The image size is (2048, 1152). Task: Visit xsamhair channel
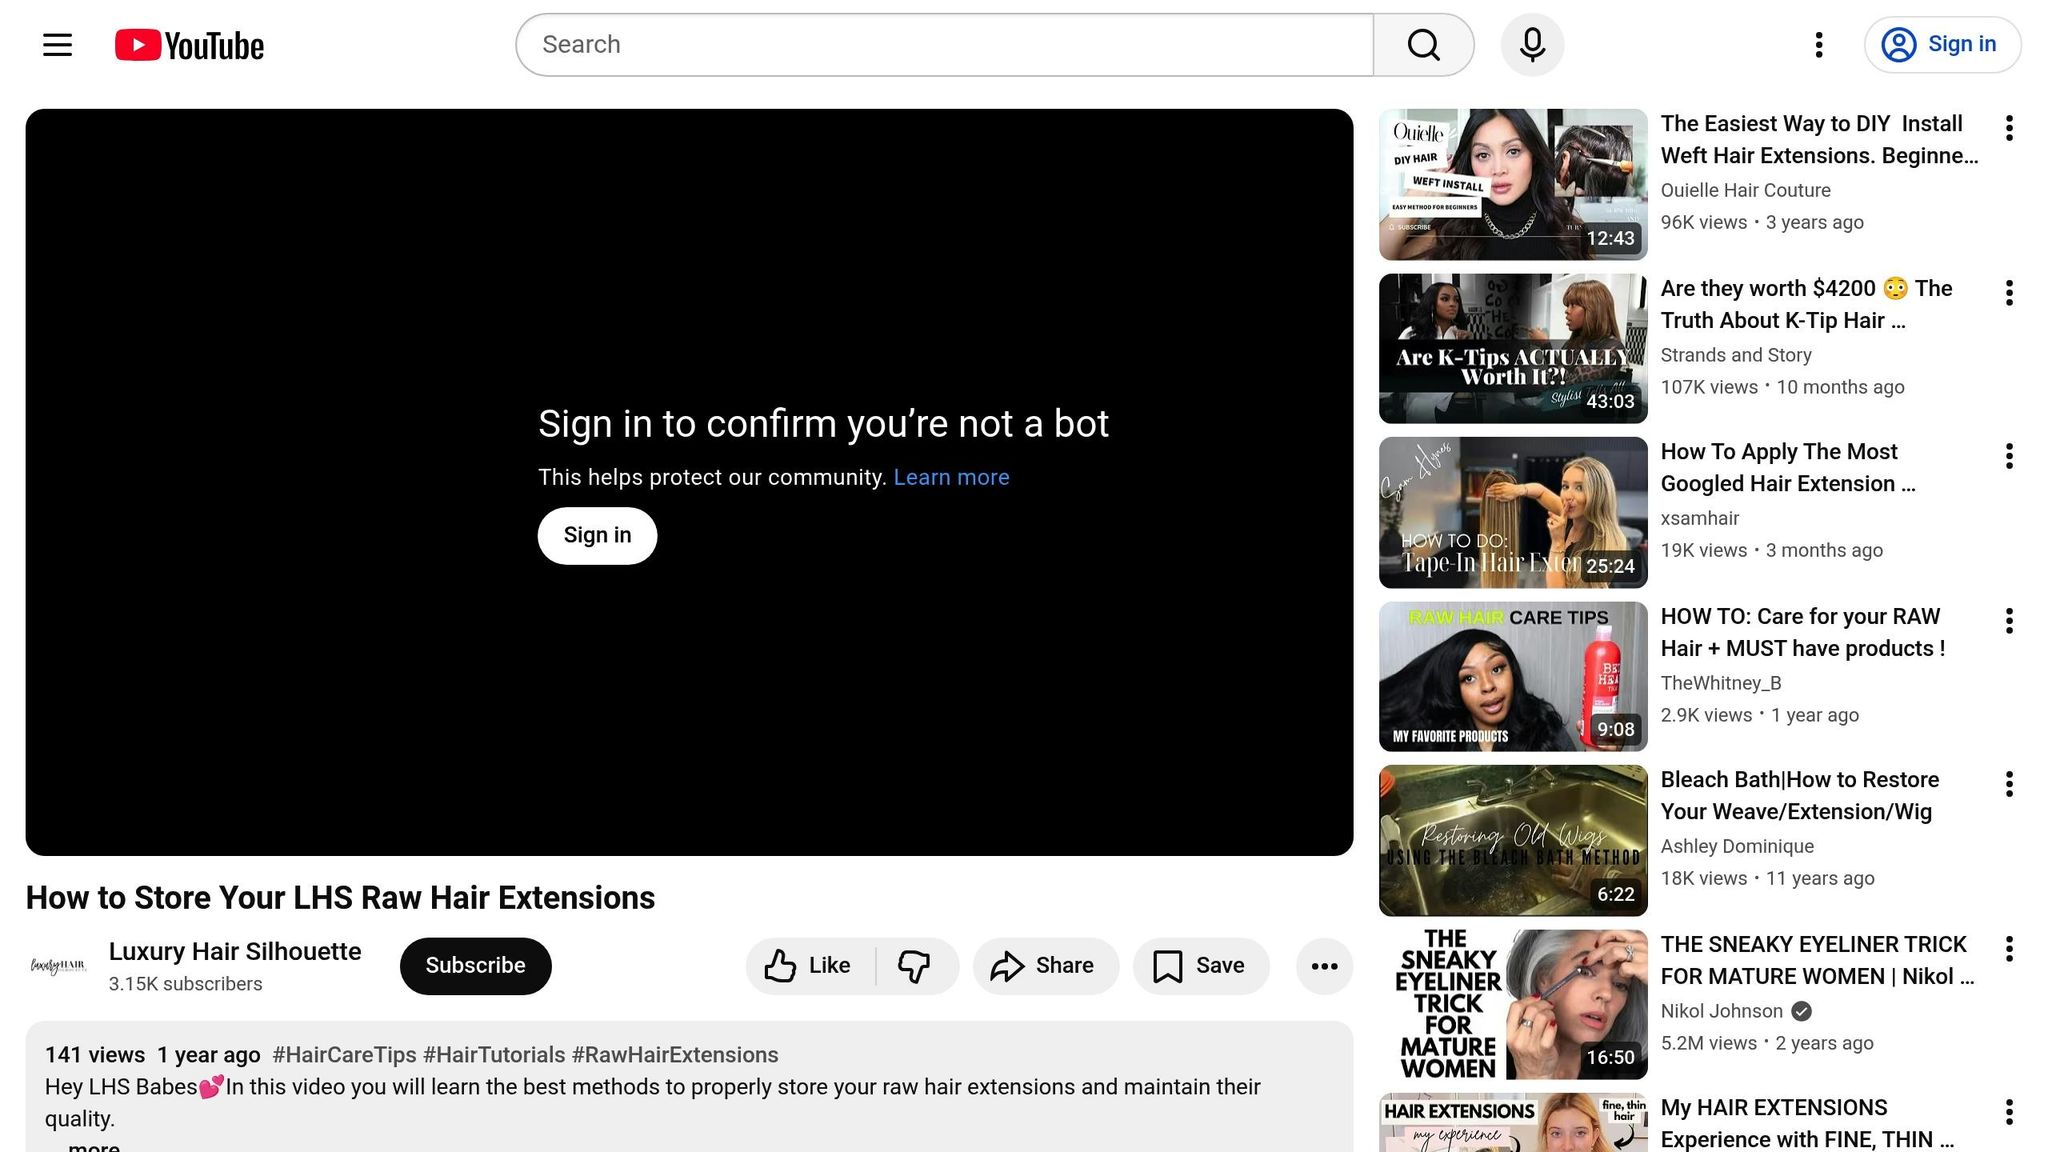point(1700,518)
